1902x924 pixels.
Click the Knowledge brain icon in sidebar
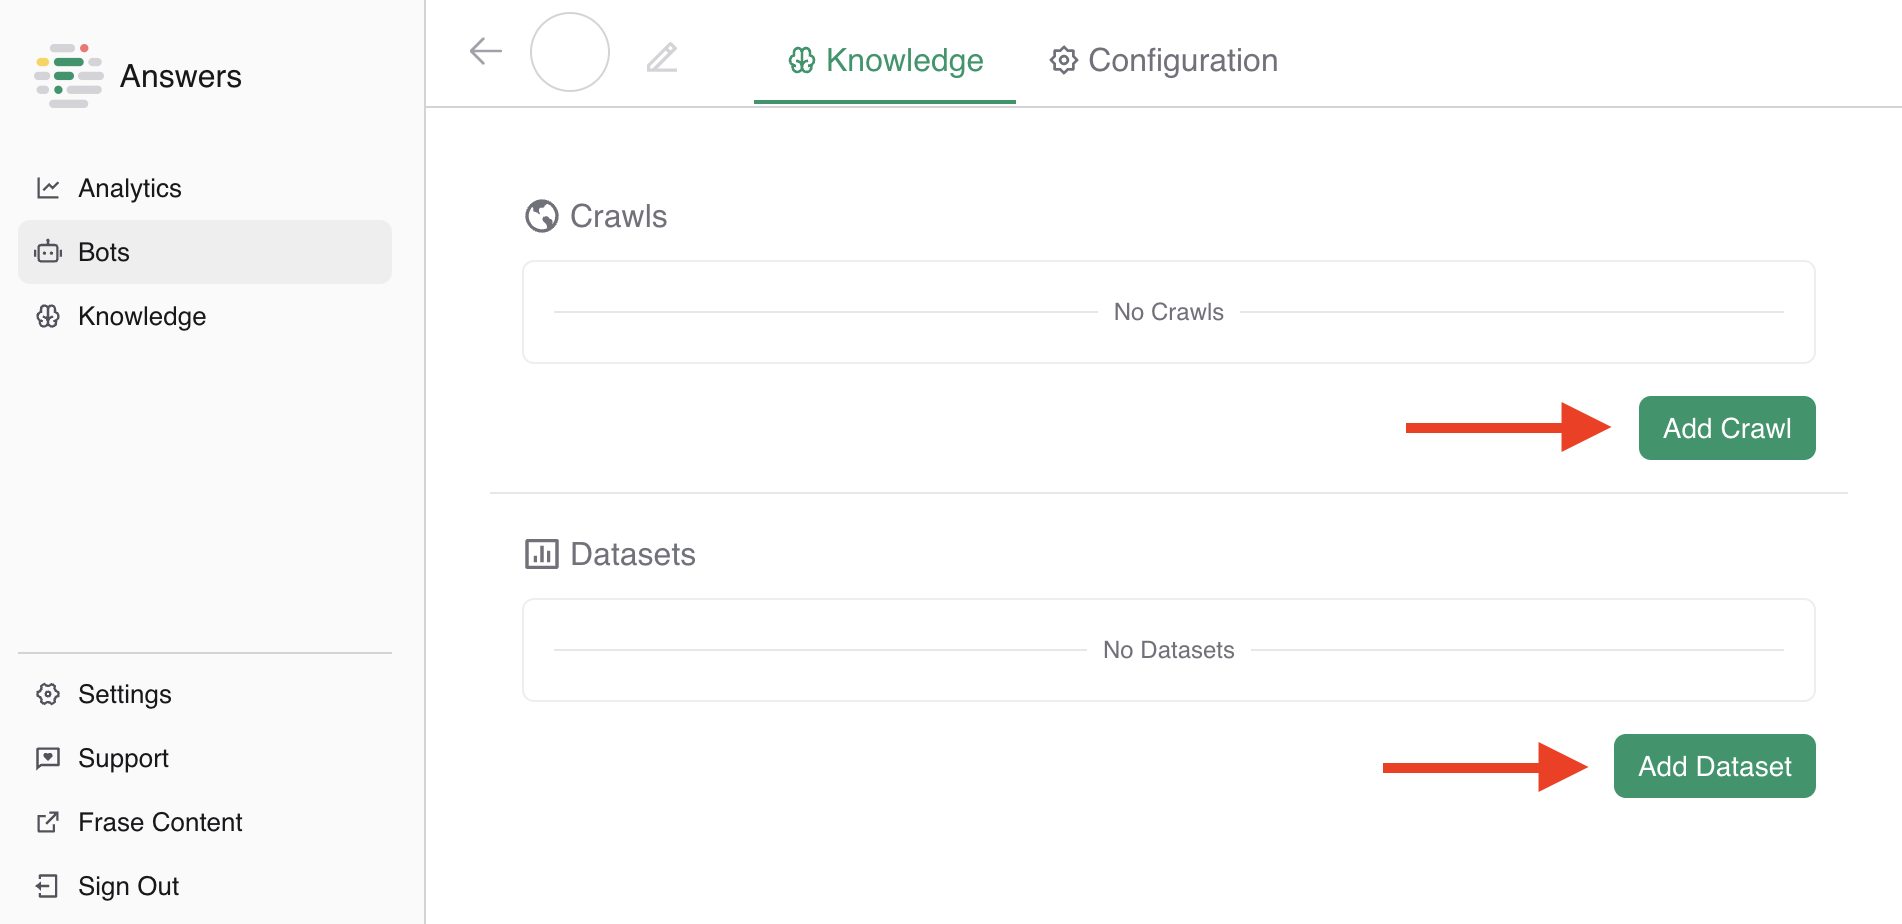point(48,316)
